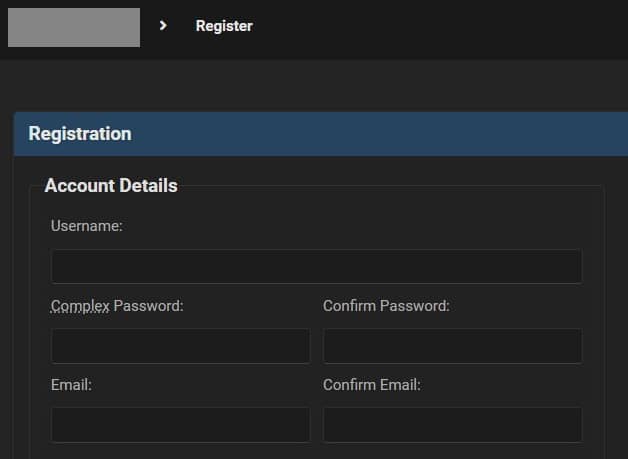Viewport: 628px width, 459px height.
Task: Click the Email label
Action: (x=71, y=385)
